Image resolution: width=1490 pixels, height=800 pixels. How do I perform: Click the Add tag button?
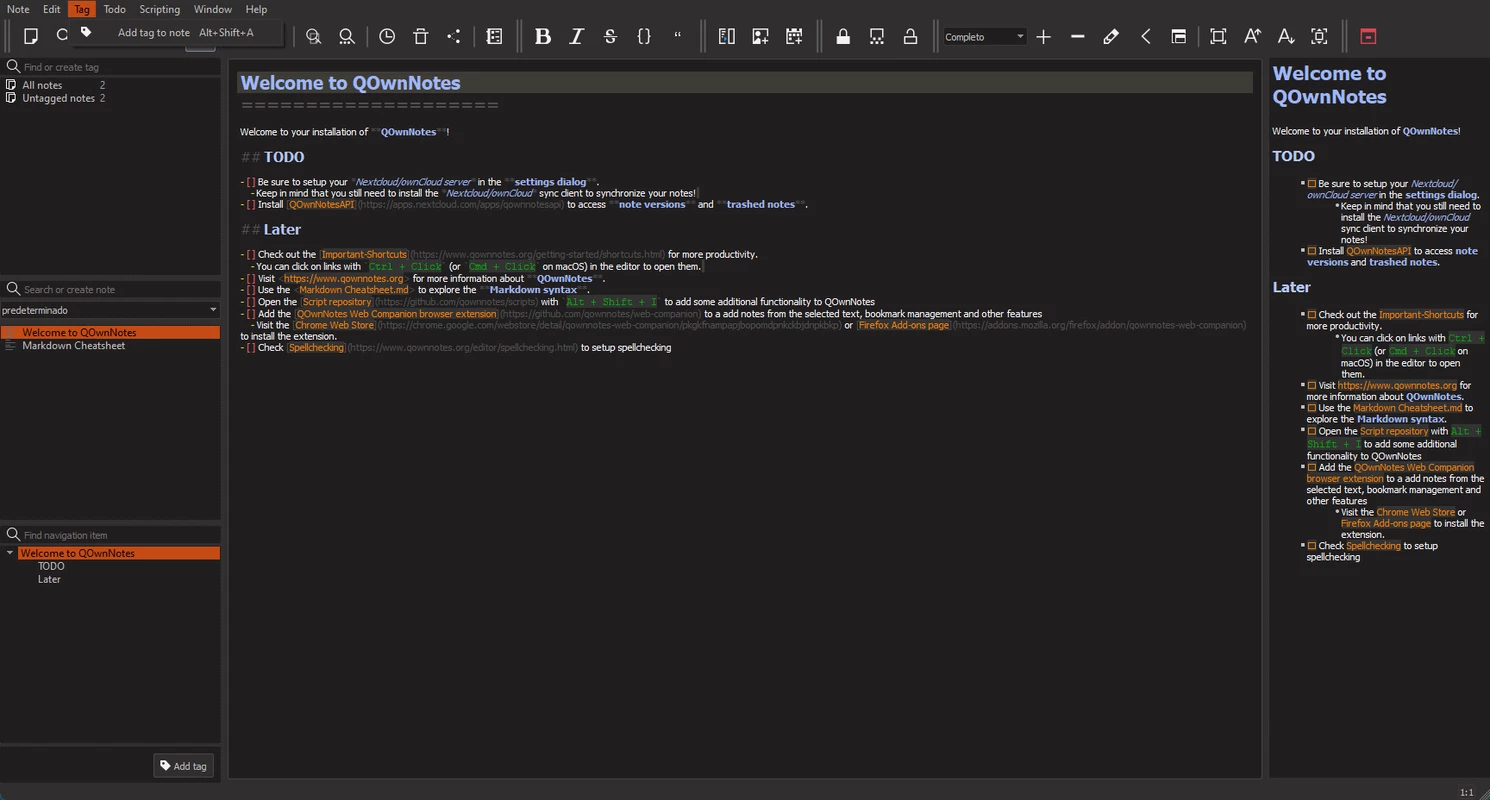(x=184, y=766)
